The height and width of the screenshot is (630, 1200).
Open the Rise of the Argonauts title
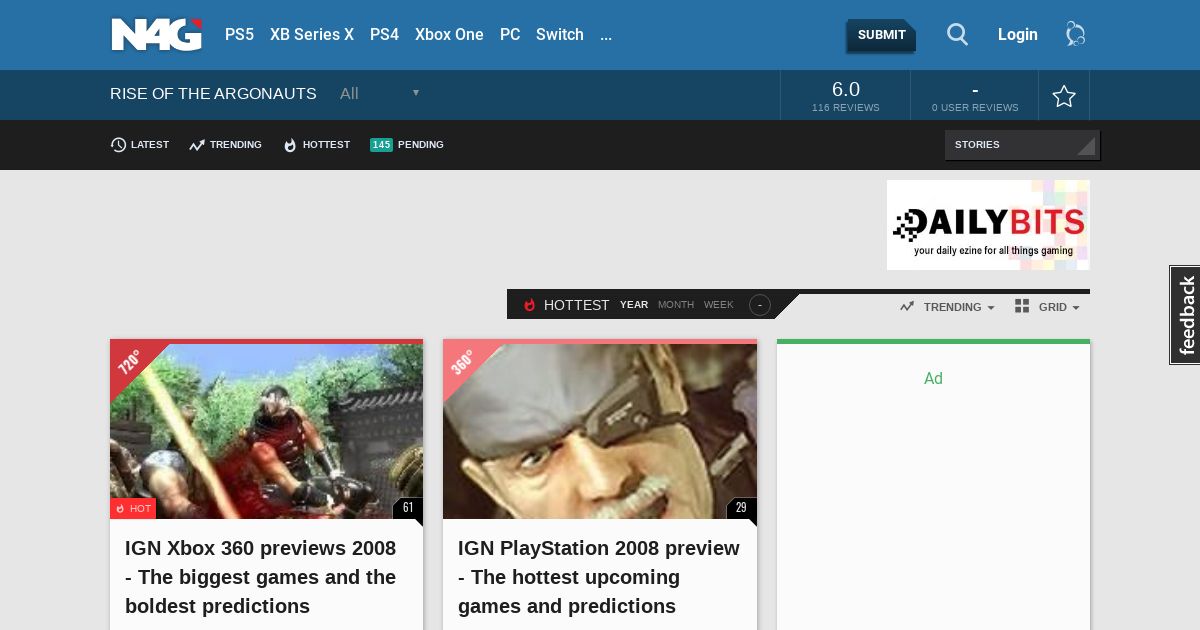tap(213, 94)
